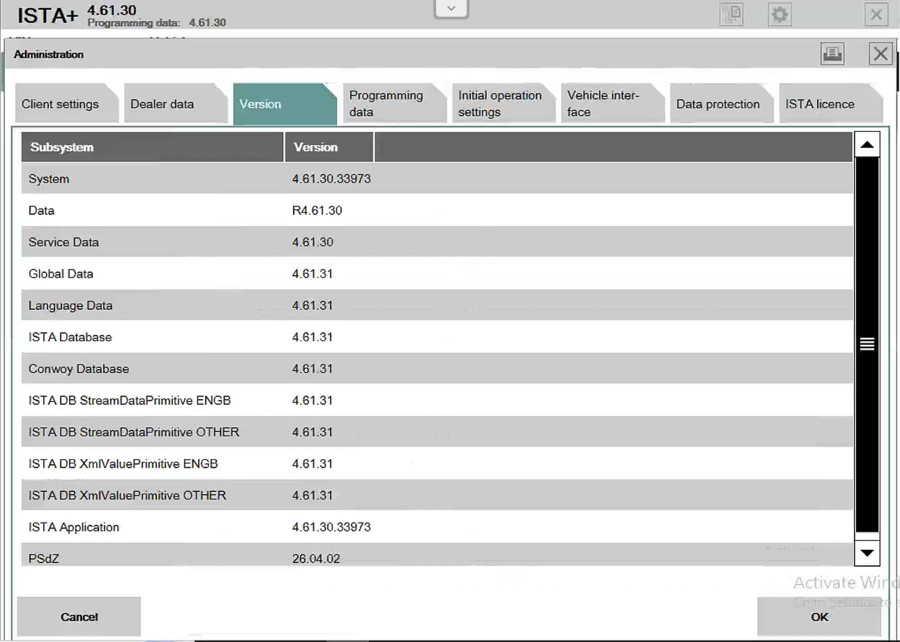Image resolution: width=900 pixels, height=642 pixels.
Task: Open the Programming data tab
Action: pos(394,104)
